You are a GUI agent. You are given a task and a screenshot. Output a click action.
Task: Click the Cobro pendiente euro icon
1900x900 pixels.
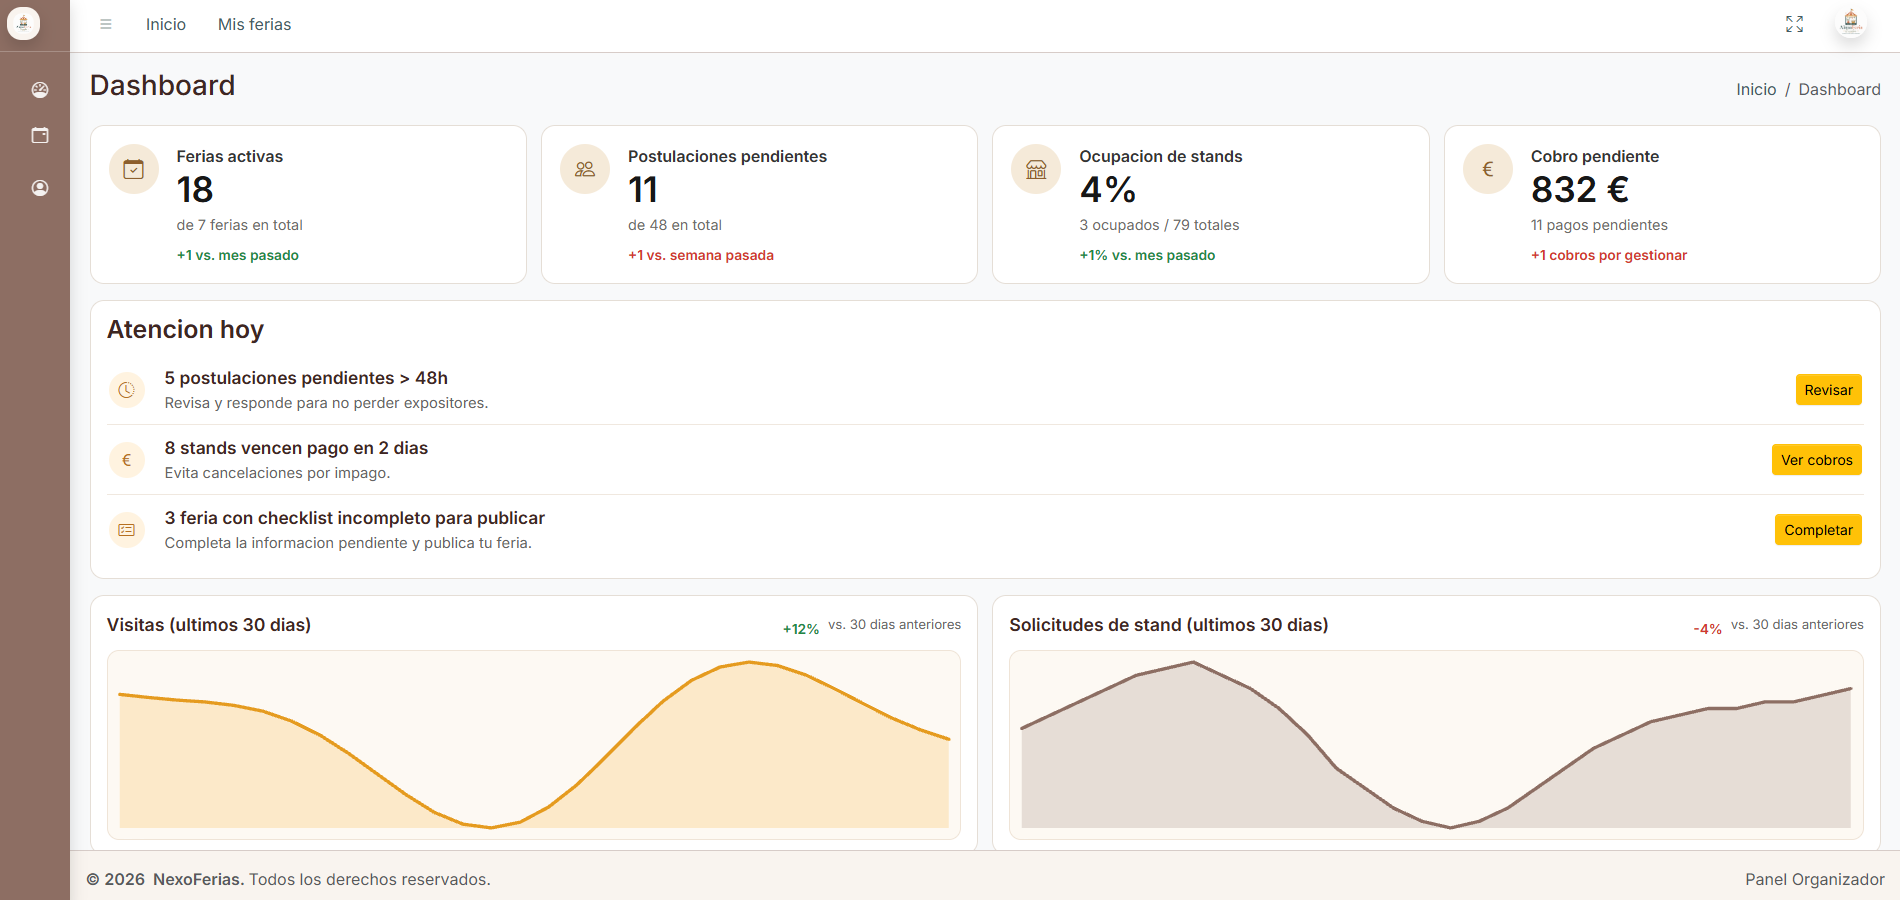[1488, 169]
